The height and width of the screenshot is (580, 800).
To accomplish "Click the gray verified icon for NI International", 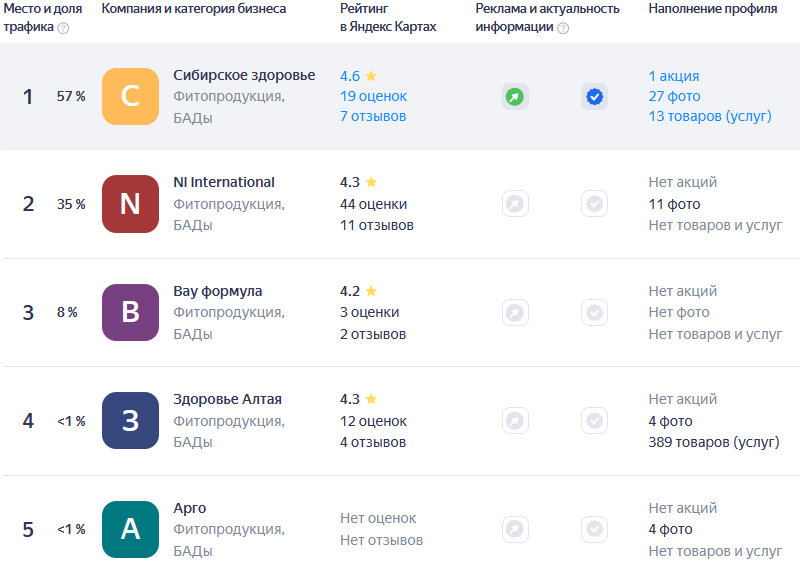I will 594,204.
